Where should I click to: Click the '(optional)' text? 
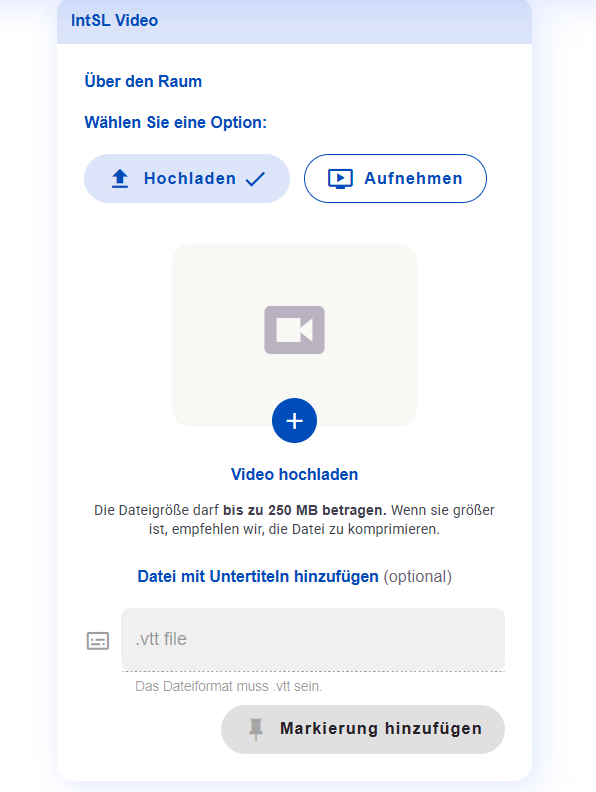pyautogui.click(x=418, y=577)
